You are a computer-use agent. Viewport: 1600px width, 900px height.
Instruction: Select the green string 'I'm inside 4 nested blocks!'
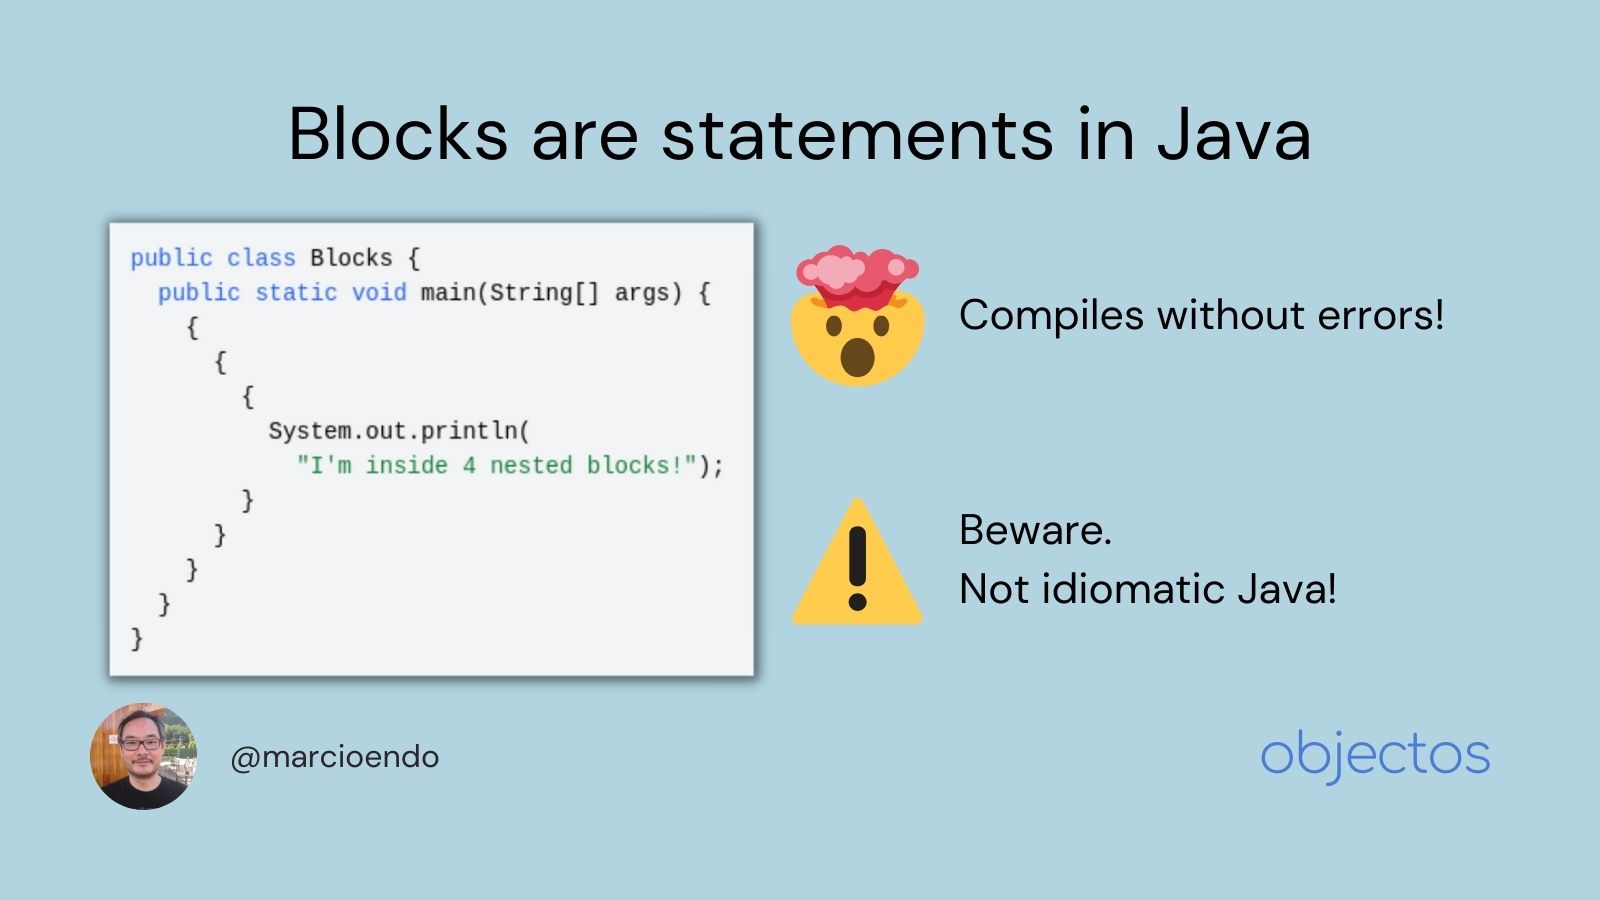coord(495,465)
